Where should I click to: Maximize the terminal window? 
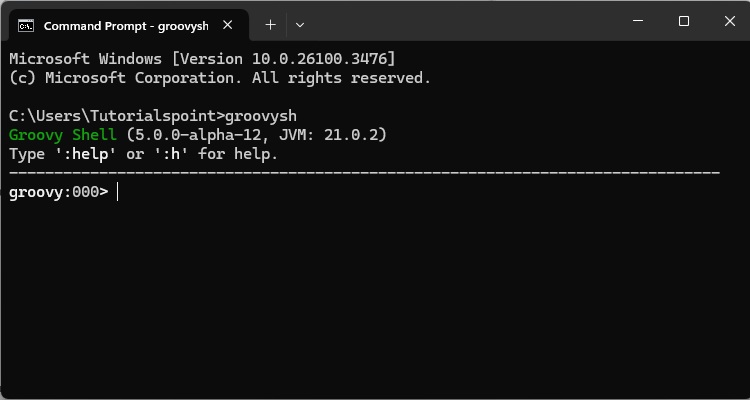pos(684,22)
